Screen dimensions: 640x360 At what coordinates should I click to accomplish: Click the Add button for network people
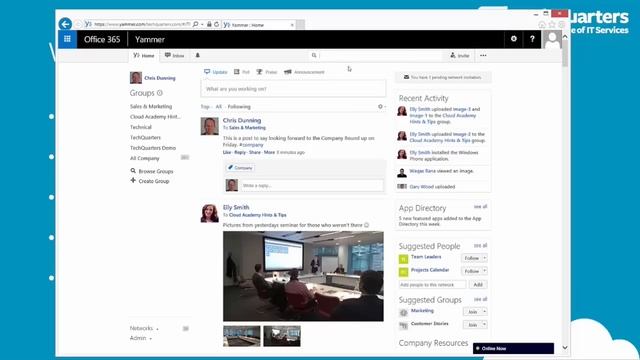point(478,284)
